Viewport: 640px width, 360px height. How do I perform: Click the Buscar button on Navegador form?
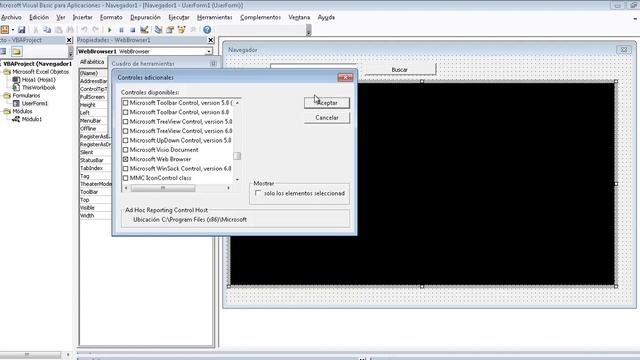(399, 70)
